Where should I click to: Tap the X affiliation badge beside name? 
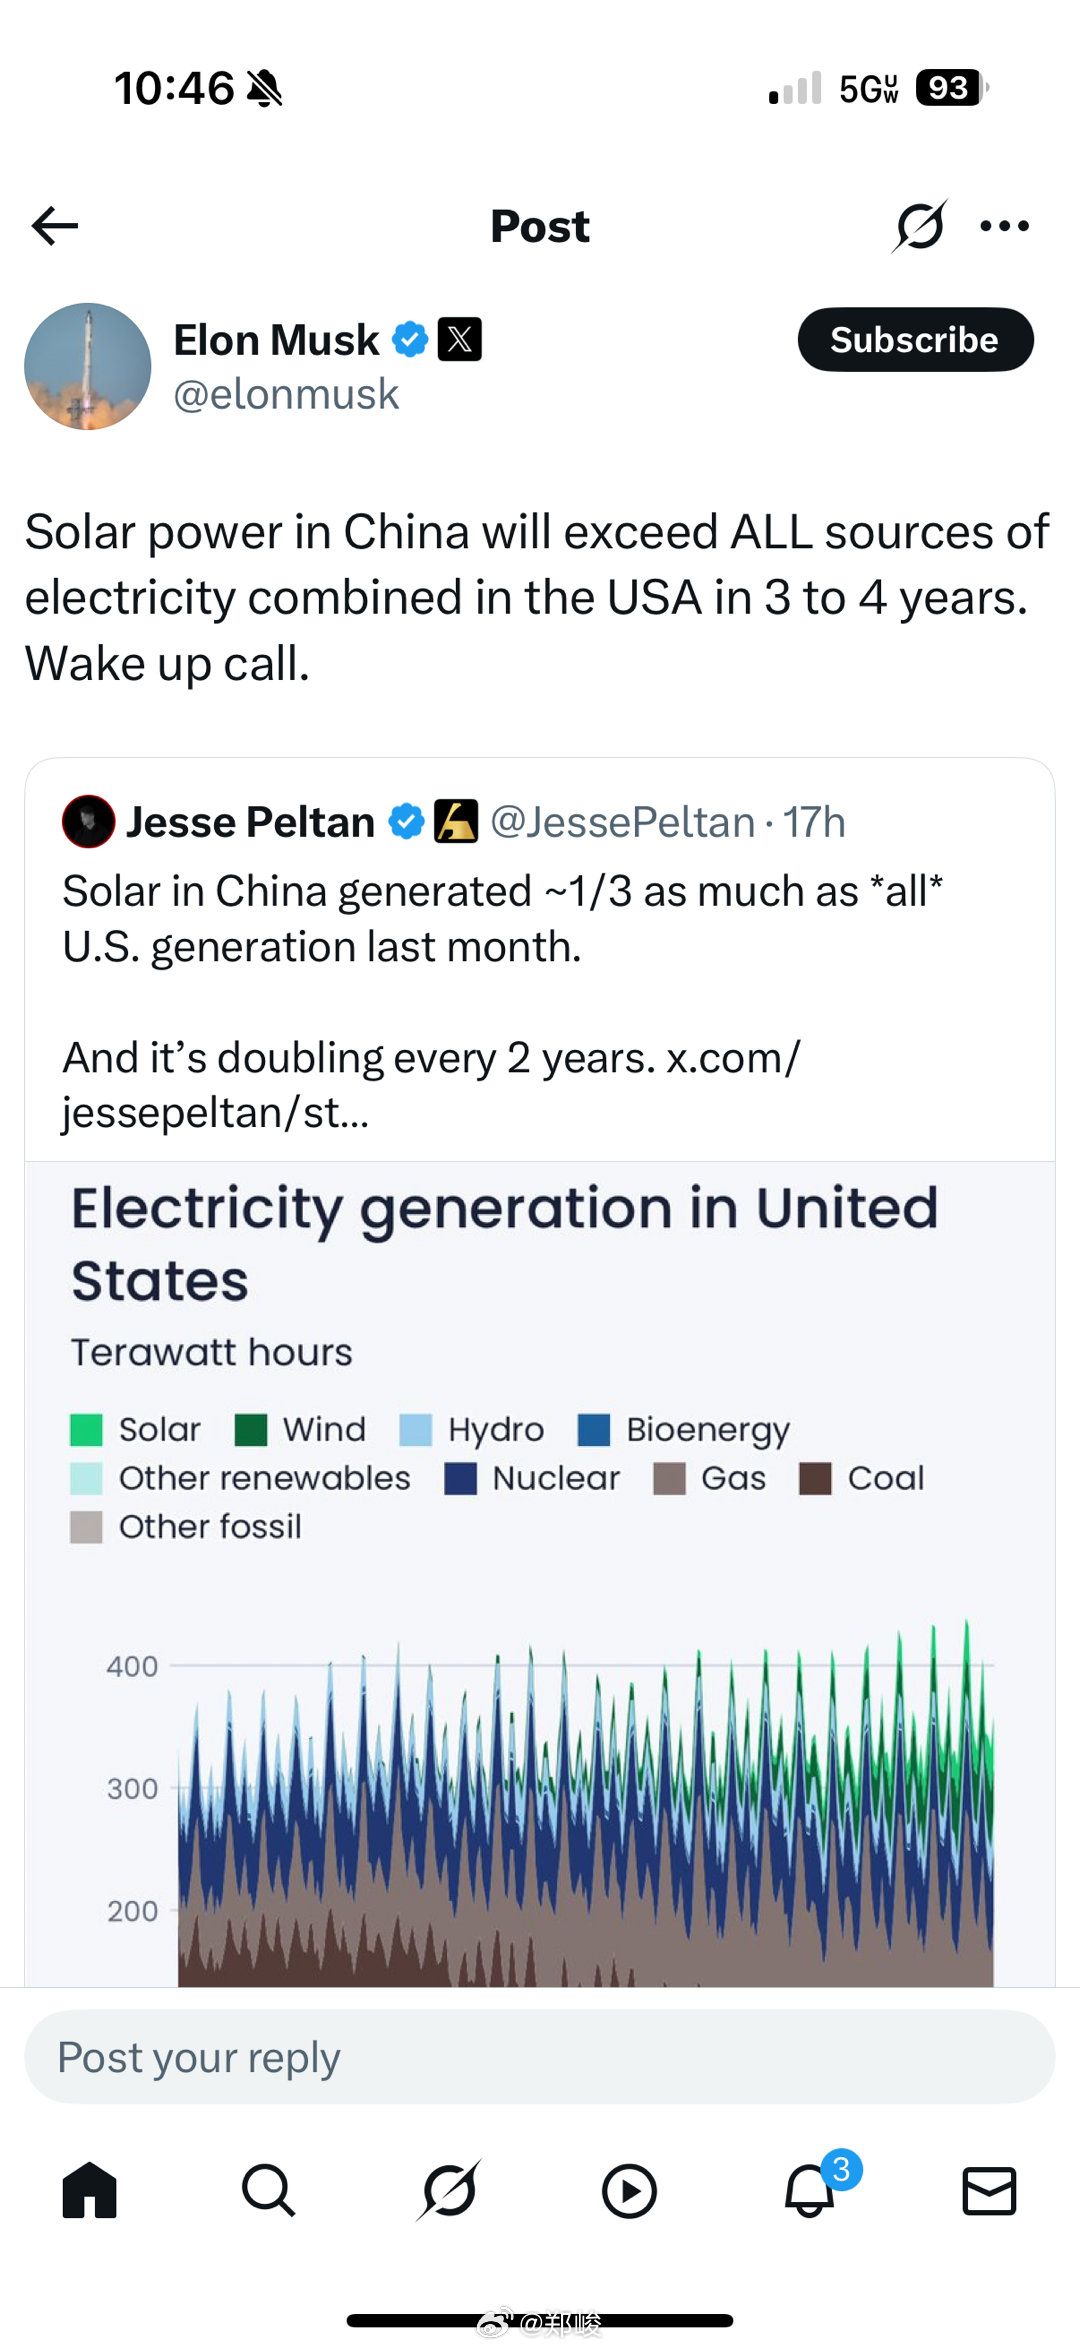click(x=460, y=340)
